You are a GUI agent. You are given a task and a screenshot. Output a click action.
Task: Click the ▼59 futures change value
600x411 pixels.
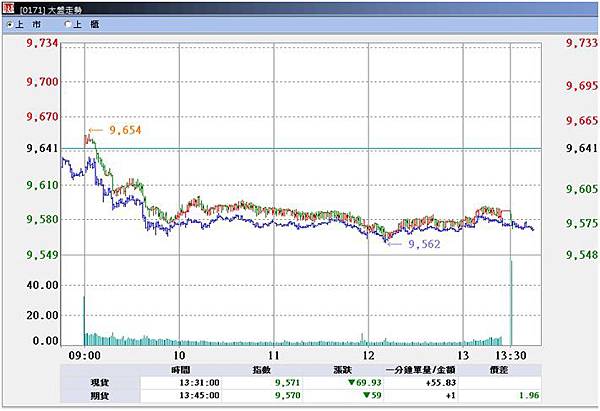click(372, 395)
